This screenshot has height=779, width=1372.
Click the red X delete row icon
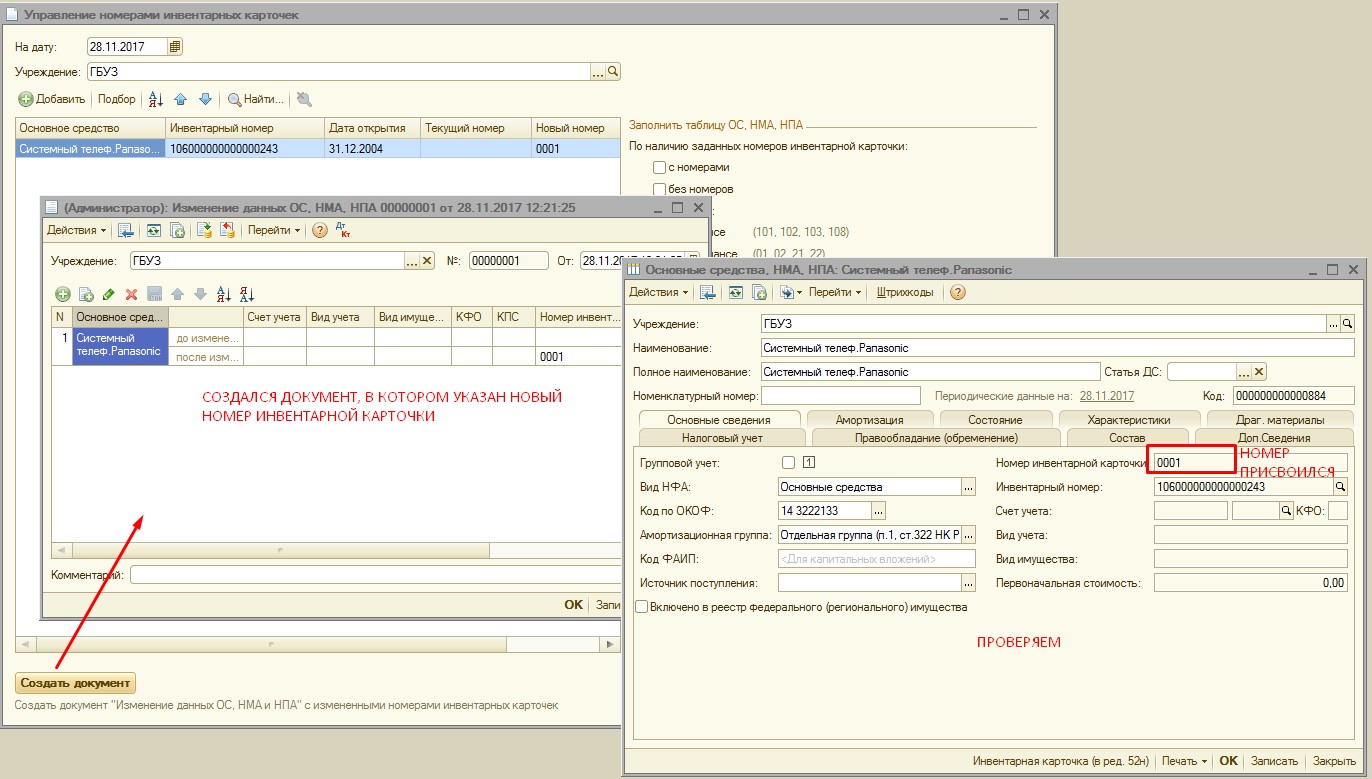click(x=131, y=294)
